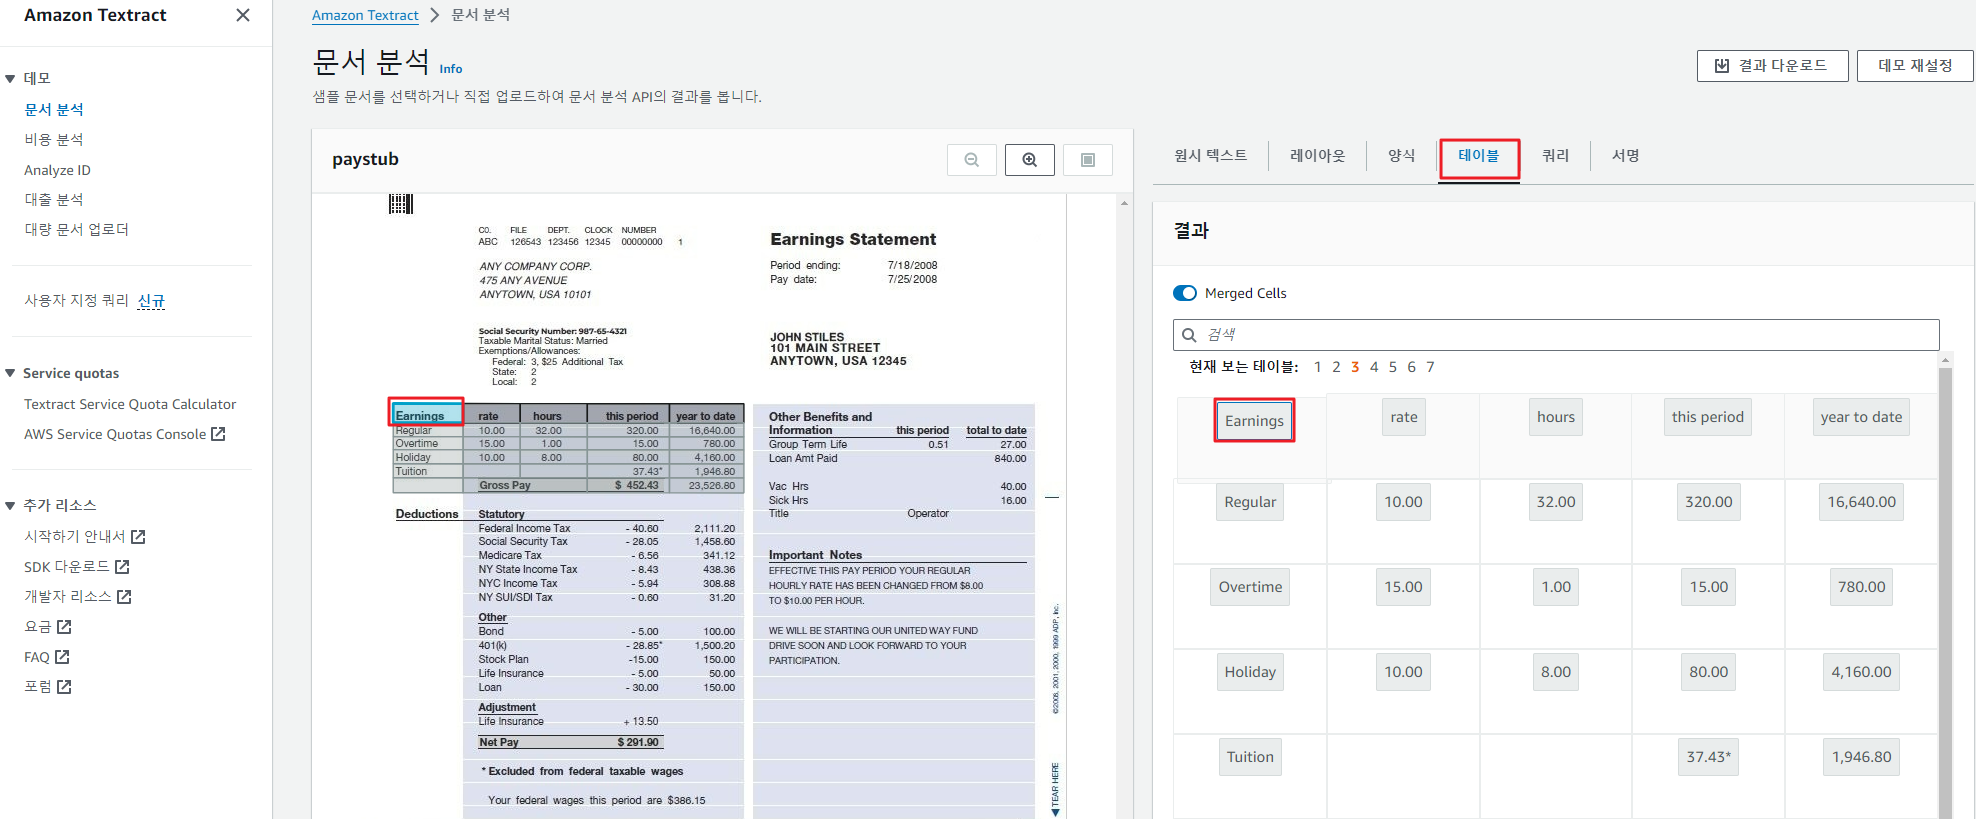The image size is (1976, 819).
Task: Select the 'this period' header cell in results
Action: click(1708, 417)
